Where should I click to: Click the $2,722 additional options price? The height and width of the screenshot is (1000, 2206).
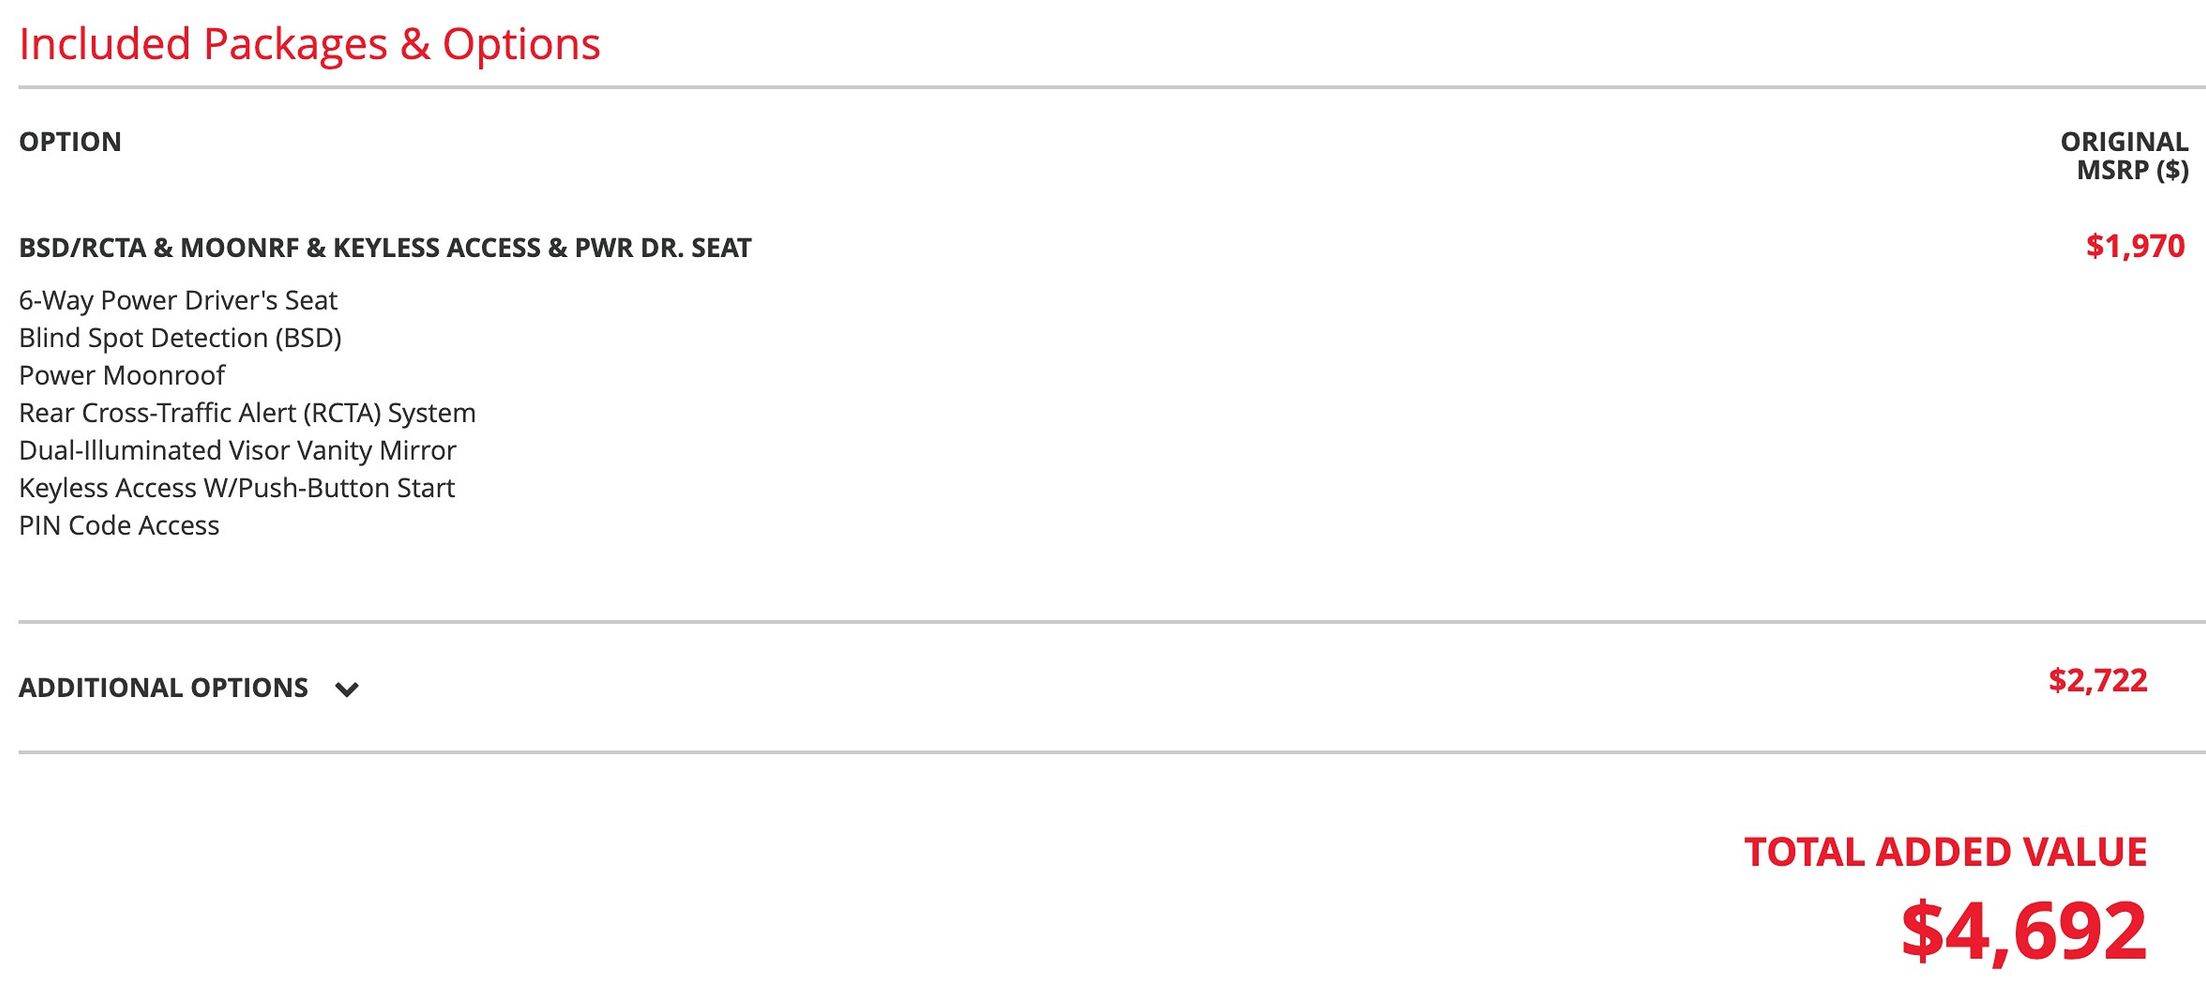click(2097, 681)
